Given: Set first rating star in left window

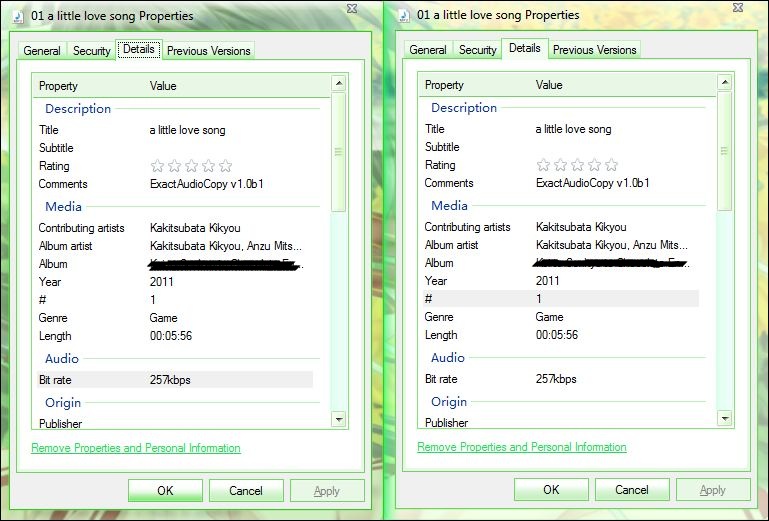Looking at the screenshot, I should 157,166.
